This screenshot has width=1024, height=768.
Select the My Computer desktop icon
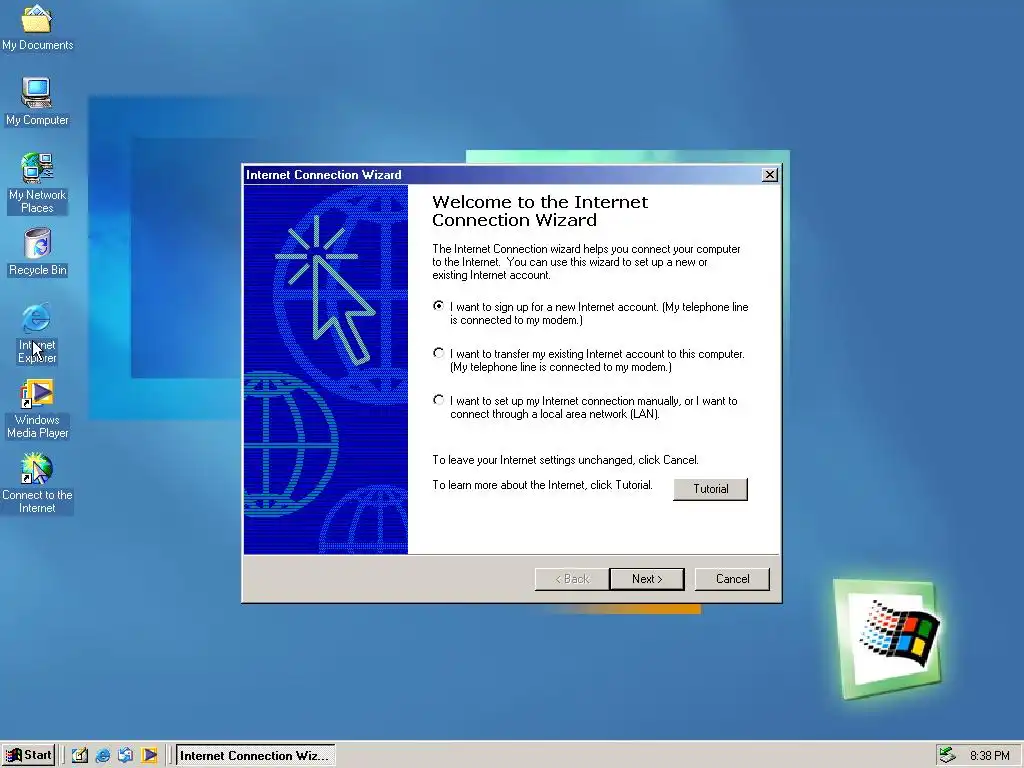37,101
